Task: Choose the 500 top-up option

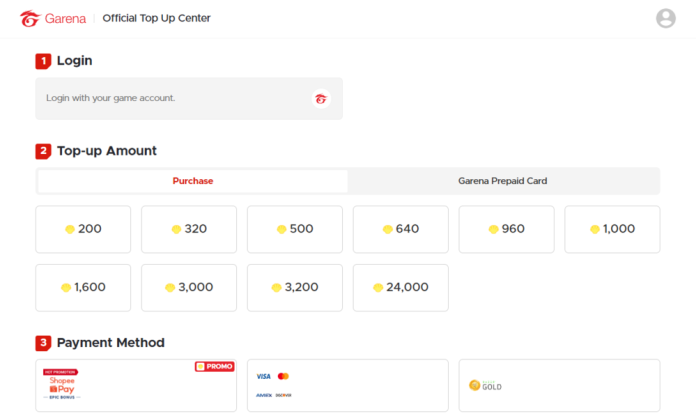Action: coord(295,229)
